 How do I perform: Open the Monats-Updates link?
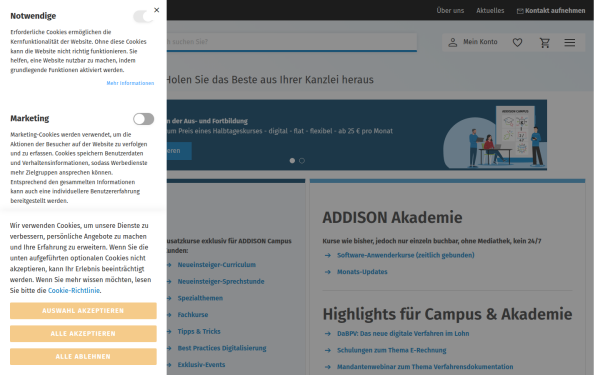362,272
